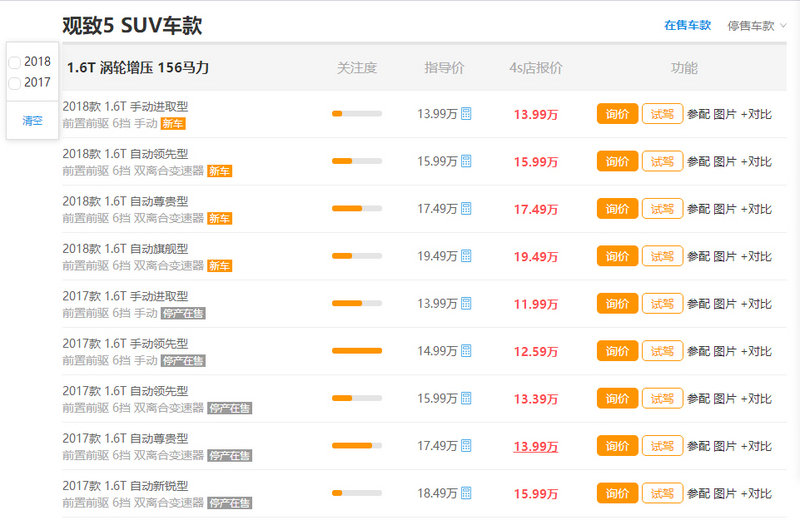Add 2017款 1.6T 自动新锐型 to +对比

pyautogui.click(x=756, y=493)
